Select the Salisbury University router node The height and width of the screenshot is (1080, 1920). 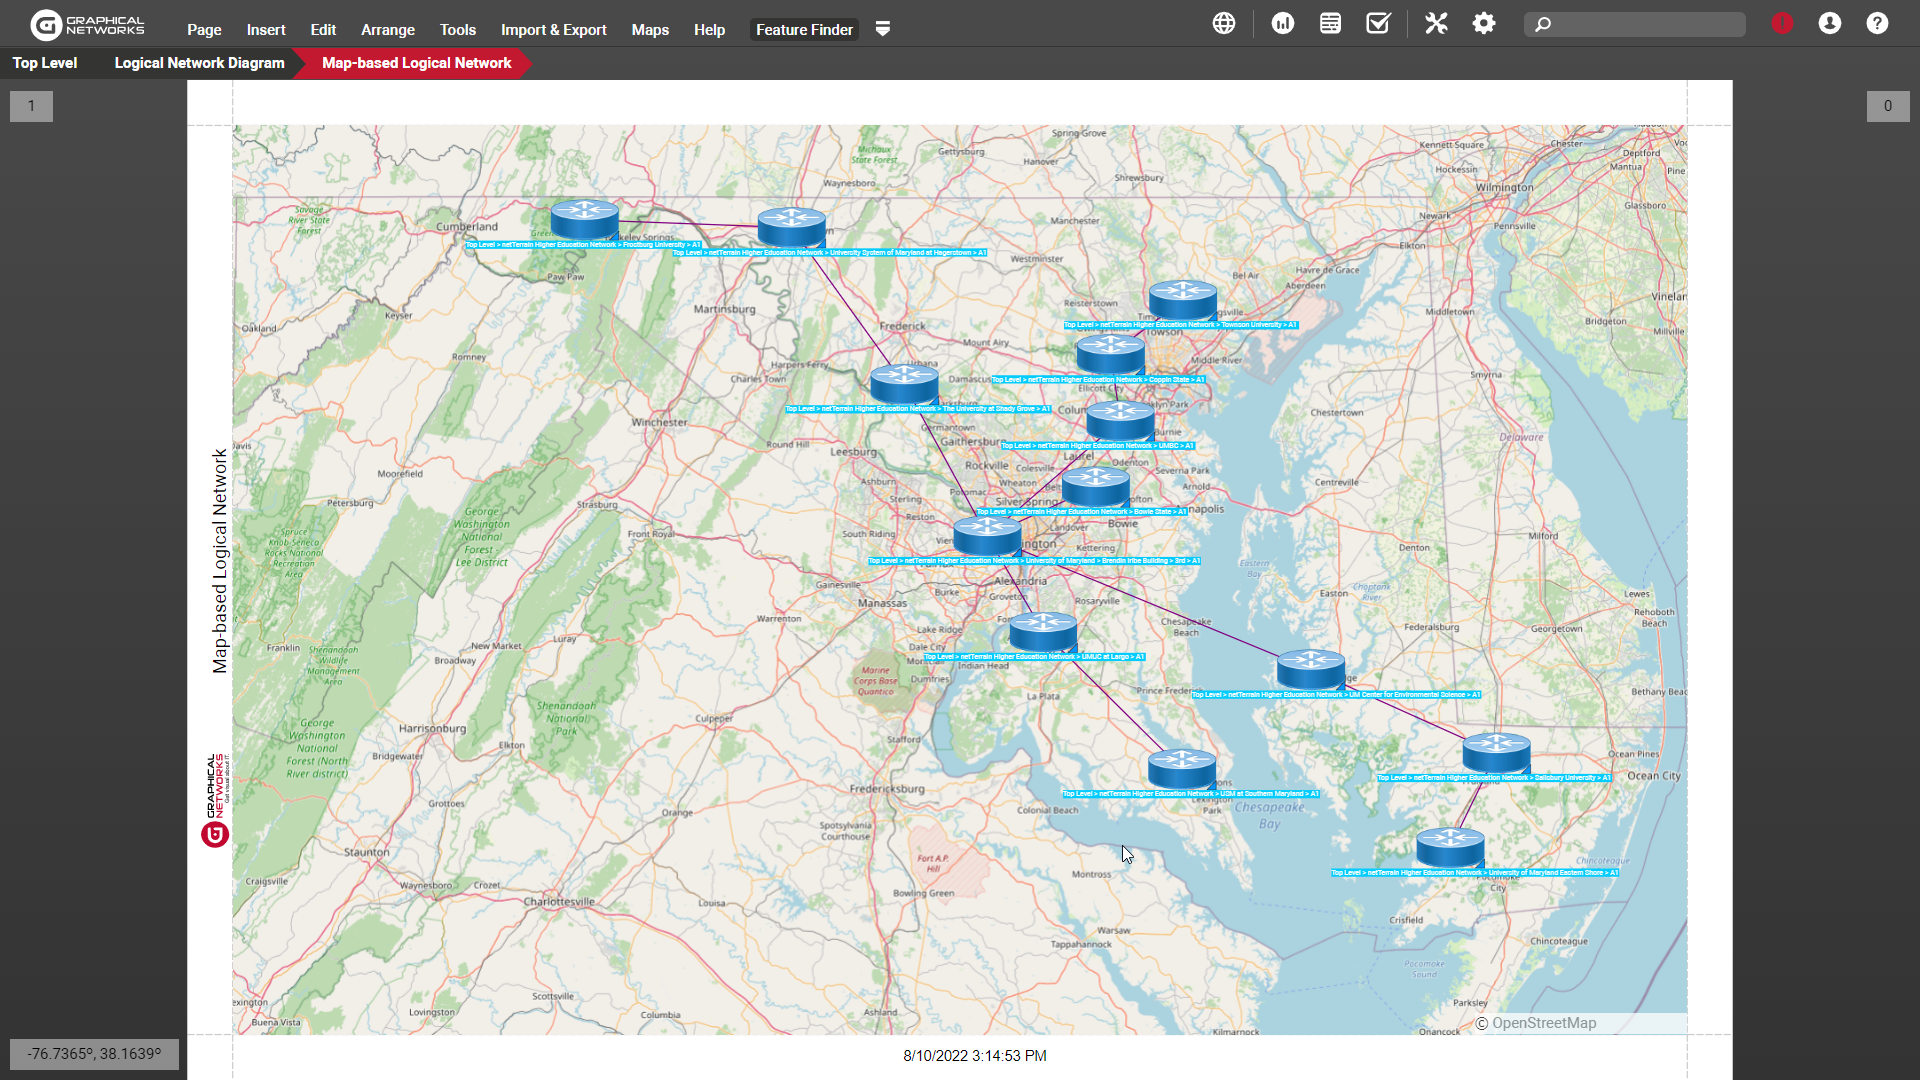point(1496,752)
